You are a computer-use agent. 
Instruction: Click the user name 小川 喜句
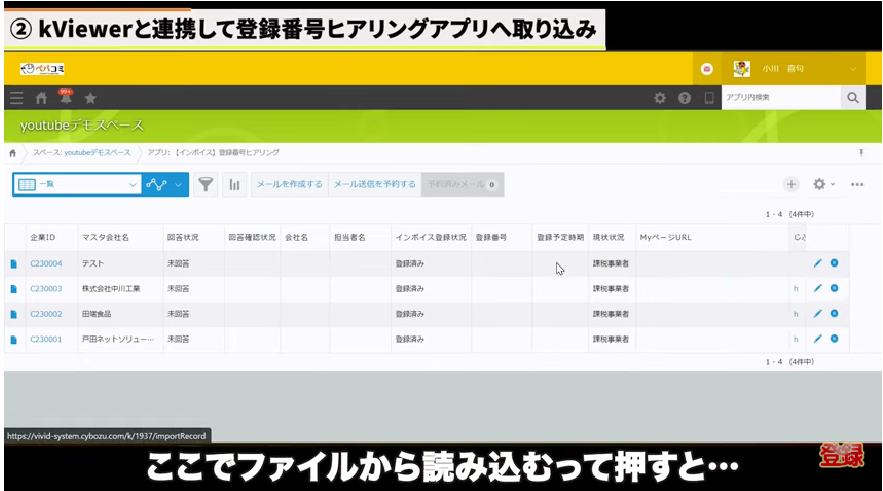783,69
